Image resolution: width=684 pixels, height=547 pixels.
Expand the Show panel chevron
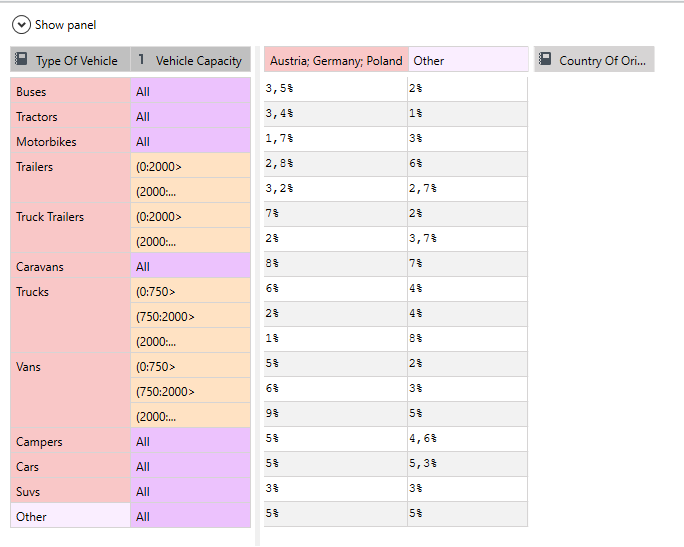click(21, 25)
